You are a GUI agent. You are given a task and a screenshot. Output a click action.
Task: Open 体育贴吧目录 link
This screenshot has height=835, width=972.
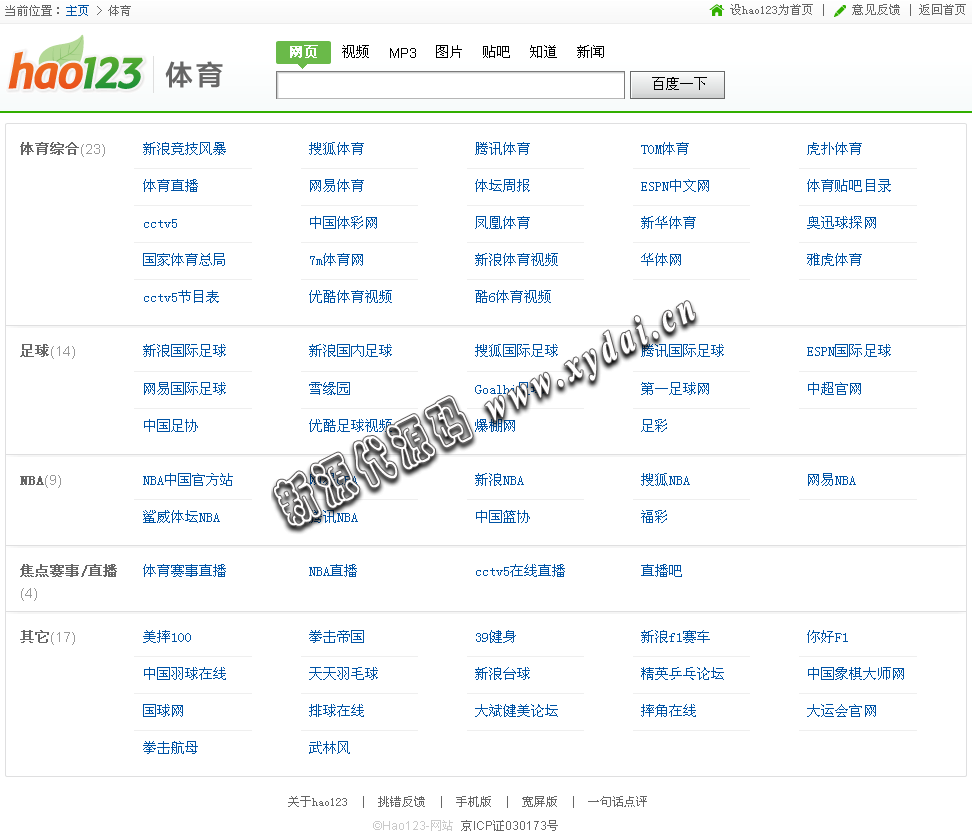(x=849, y=186)
